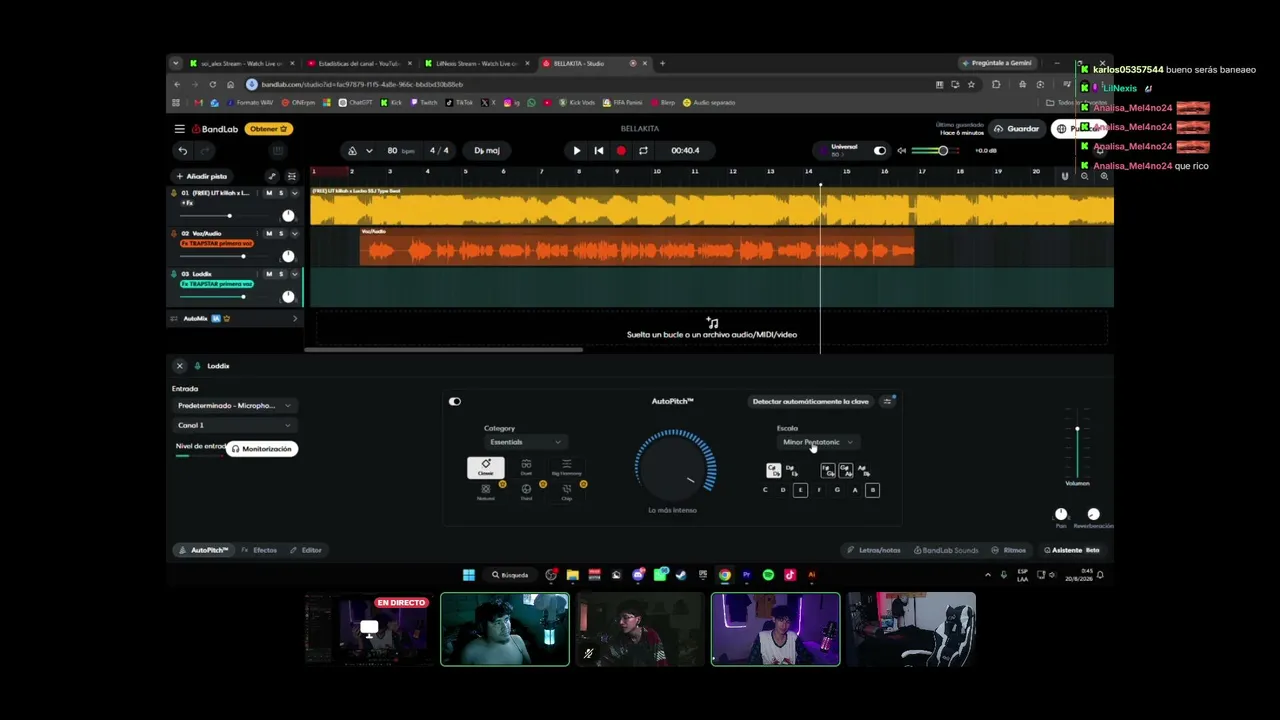The width and height of the screenshot is (1280, 720).
Task: Bookmark this page with the star icon
Action: [971, 84]
